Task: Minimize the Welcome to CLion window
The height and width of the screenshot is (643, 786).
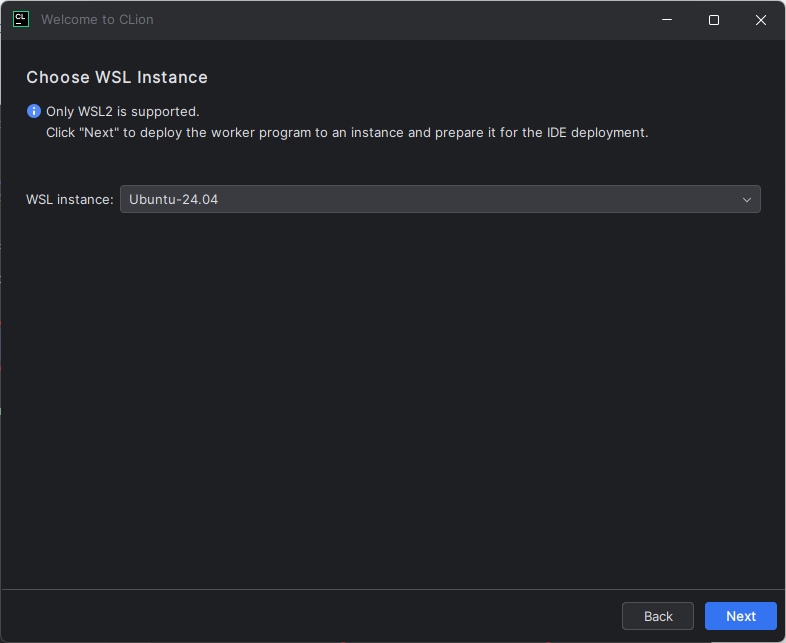Action: pyautogui.click(x=667, y=20)
